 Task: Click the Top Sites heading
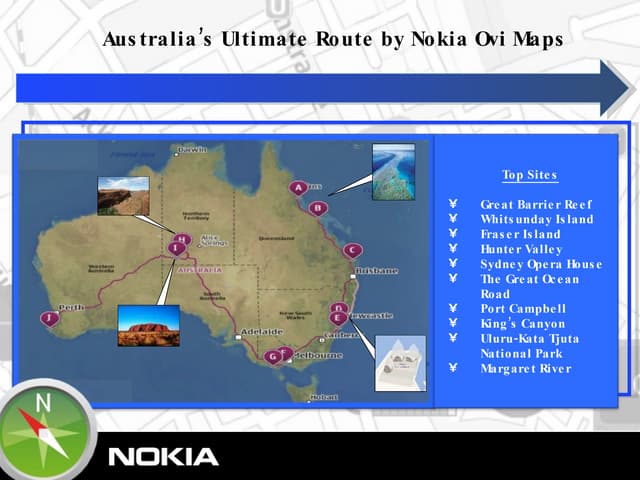[530, 175]
